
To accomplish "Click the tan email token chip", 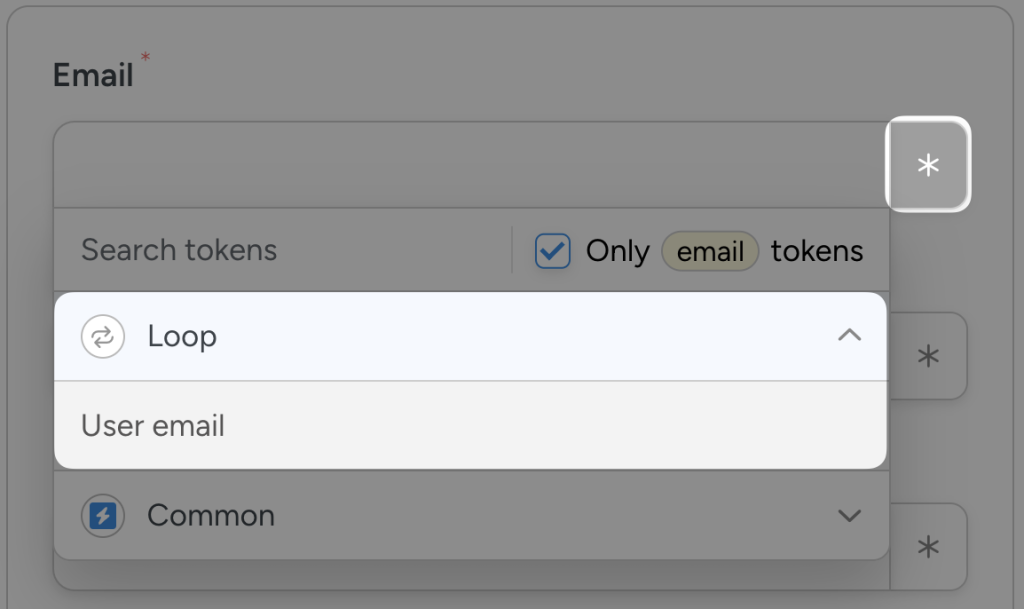I will pyautogui.click(x=710, y=251).
